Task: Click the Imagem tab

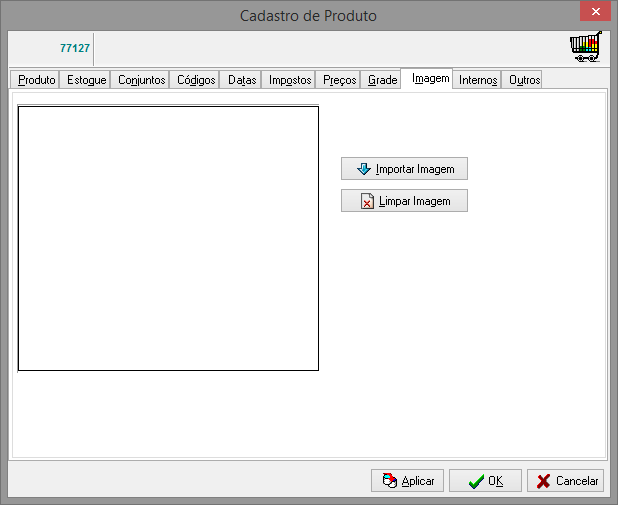Action: point(430,78)
